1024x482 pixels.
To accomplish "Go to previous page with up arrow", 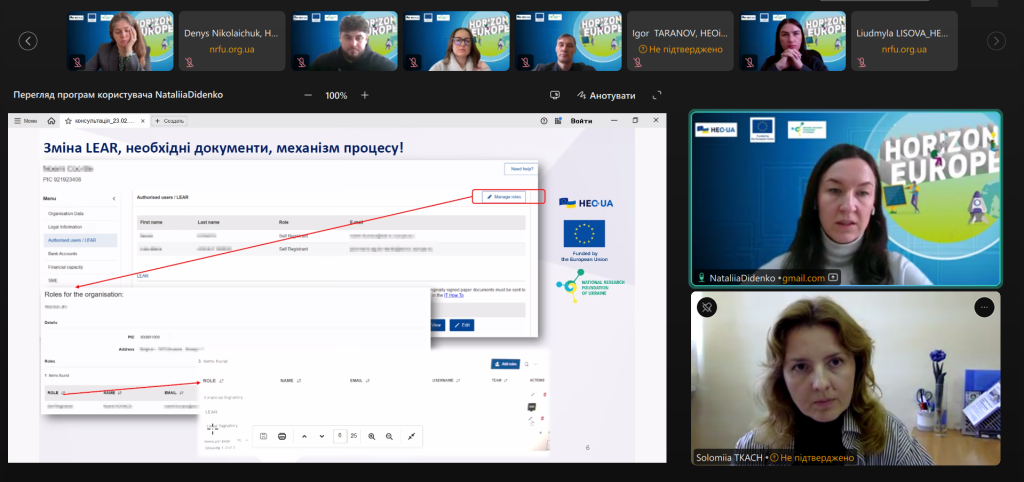I will click(x=305, y=437).
